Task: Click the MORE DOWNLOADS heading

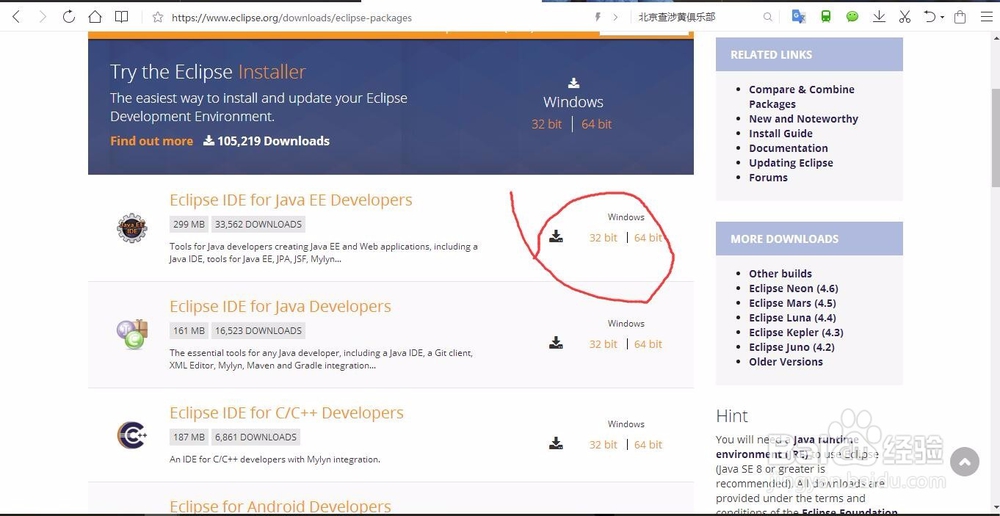Action: [x=784, y=239]
